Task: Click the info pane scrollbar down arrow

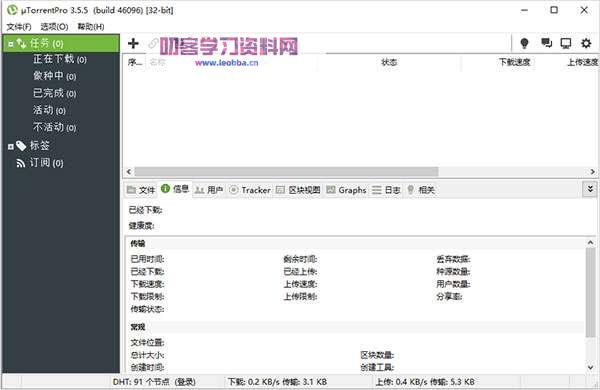Action: (x=590, y=367)
